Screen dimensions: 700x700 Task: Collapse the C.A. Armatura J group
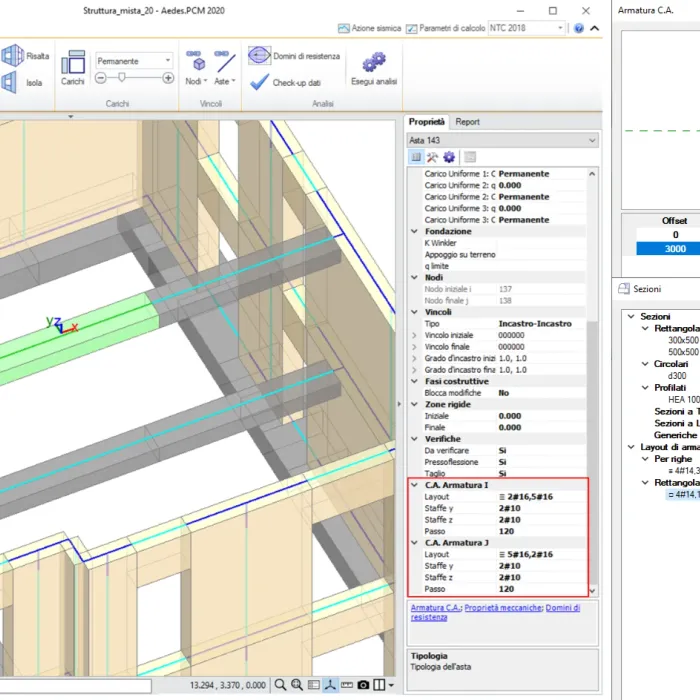pyautogui.click(x=414, y=542)
